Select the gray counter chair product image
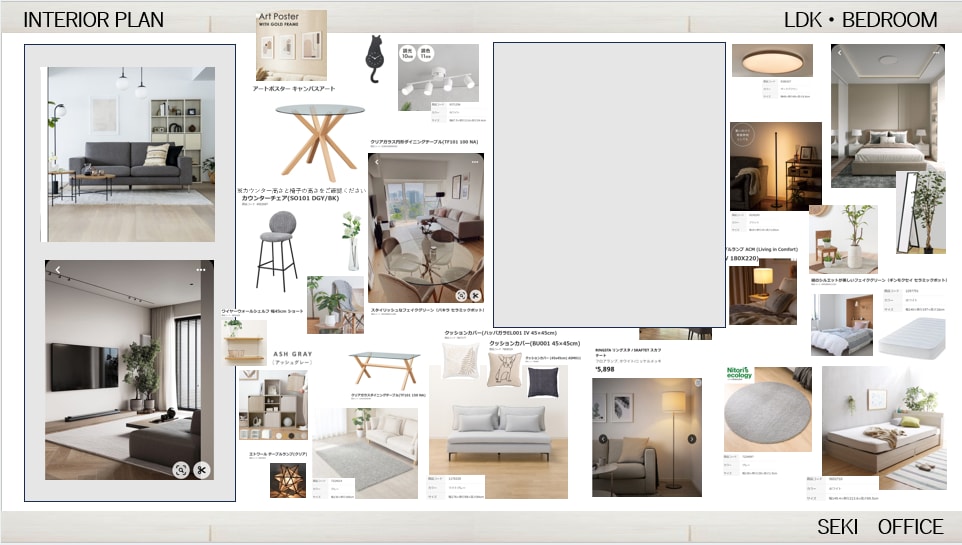The height and width of the screenshot is (545, 962). tap(278, 250)
